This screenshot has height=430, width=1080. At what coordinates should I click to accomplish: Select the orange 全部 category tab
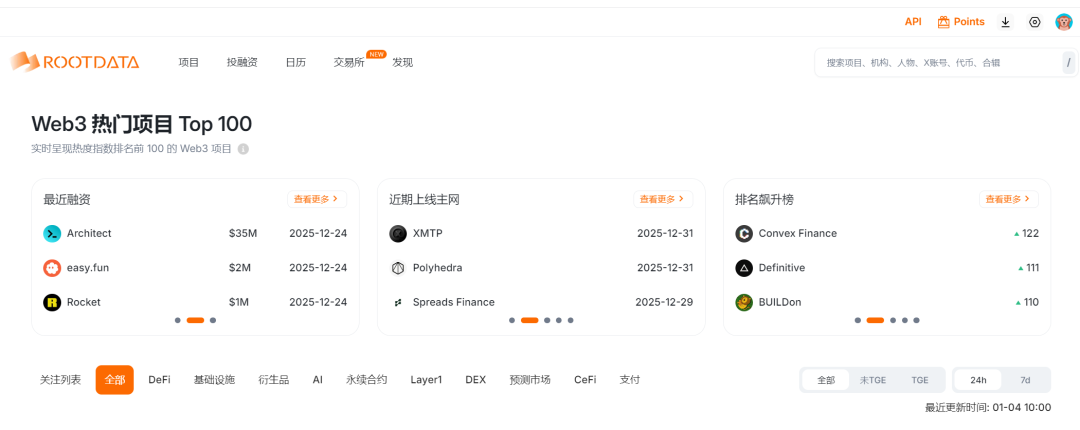click(x=114, y=380)
